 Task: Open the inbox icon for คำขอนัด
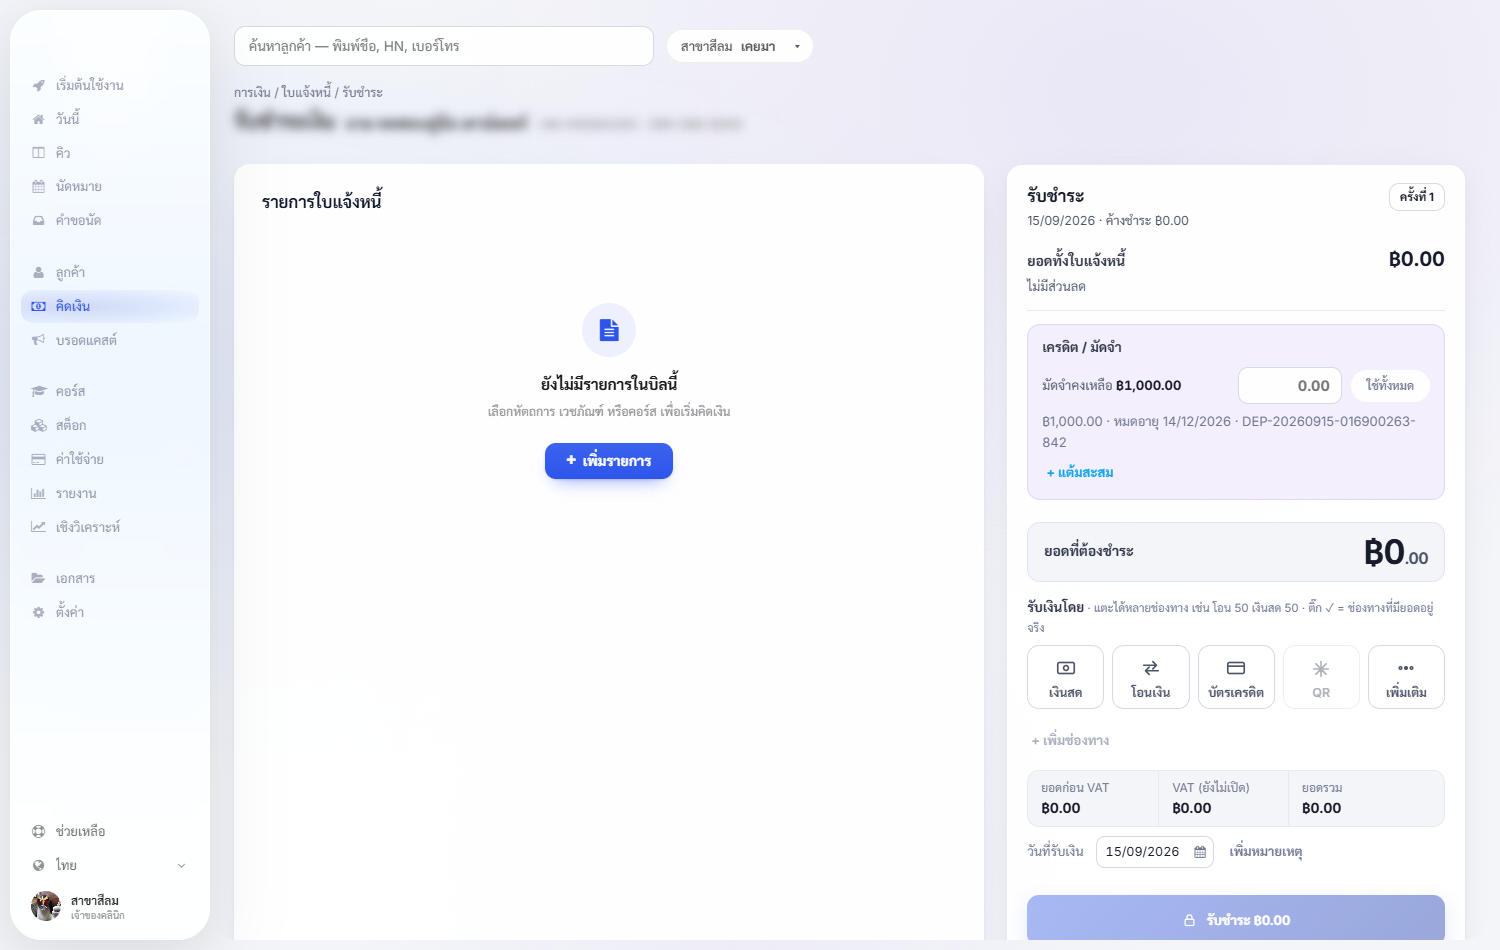pos(38,221)
